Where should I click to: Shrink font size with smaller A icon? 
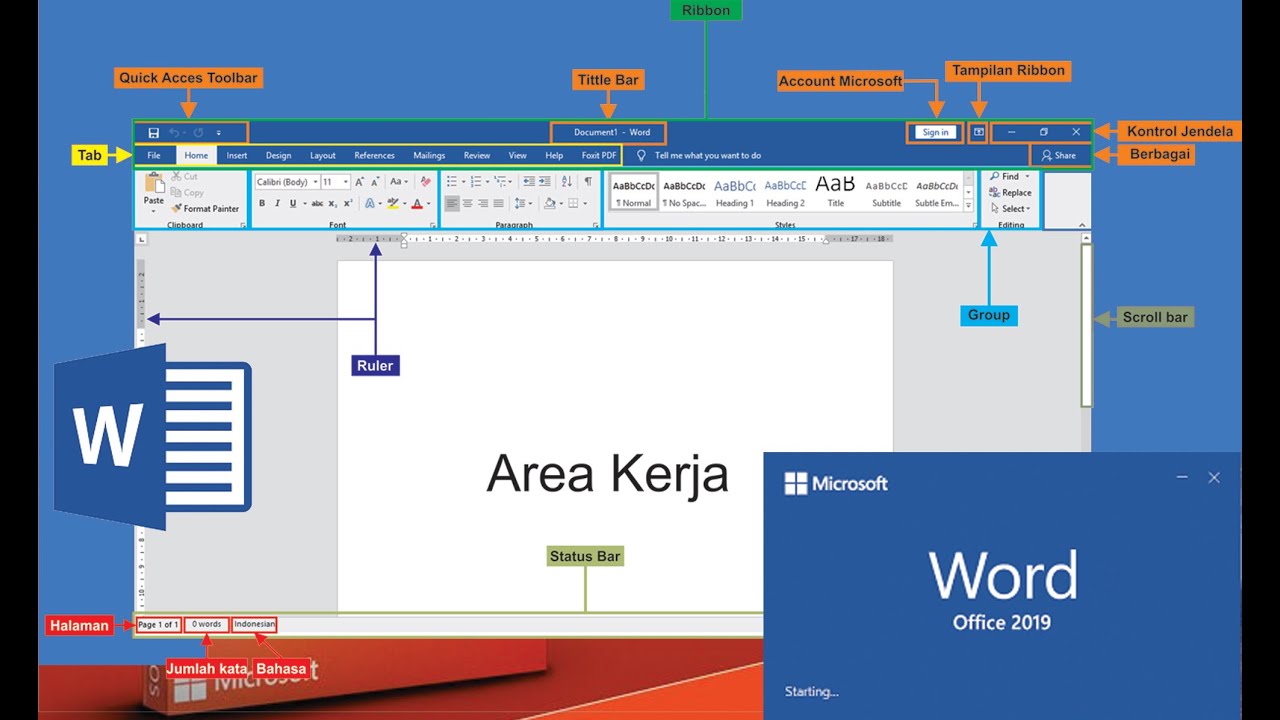tap(375, 182)
